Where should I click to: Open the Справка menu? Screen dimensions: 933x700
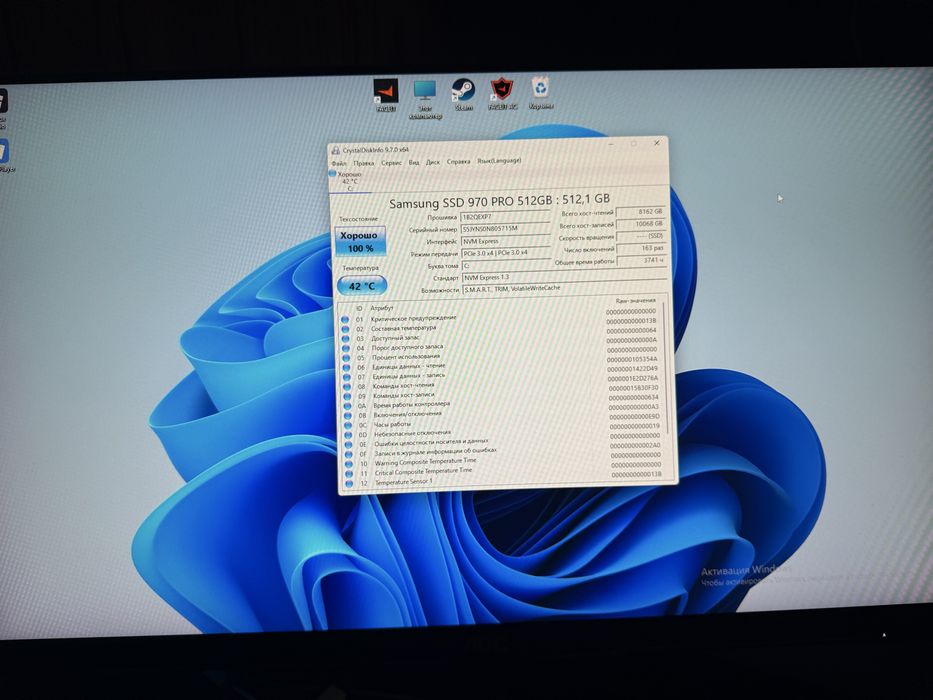459,161
